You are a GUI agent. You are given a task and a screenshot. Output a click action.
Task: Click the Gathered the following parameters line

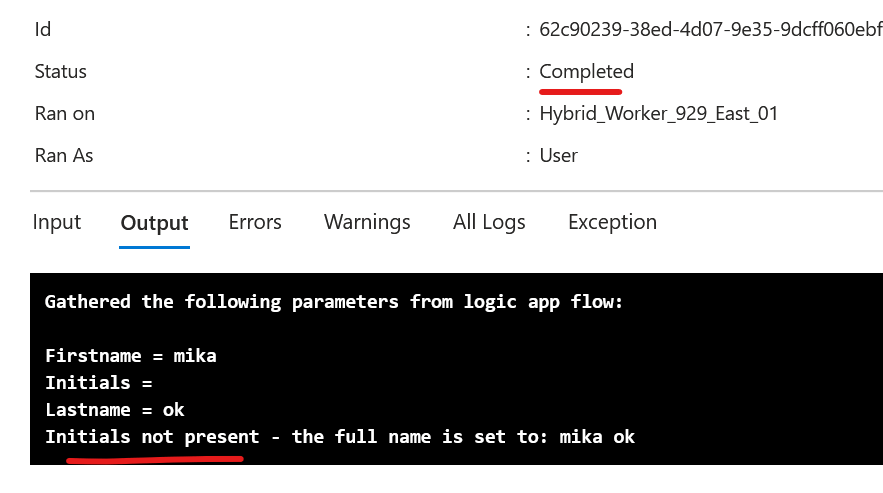click(333, 302)
